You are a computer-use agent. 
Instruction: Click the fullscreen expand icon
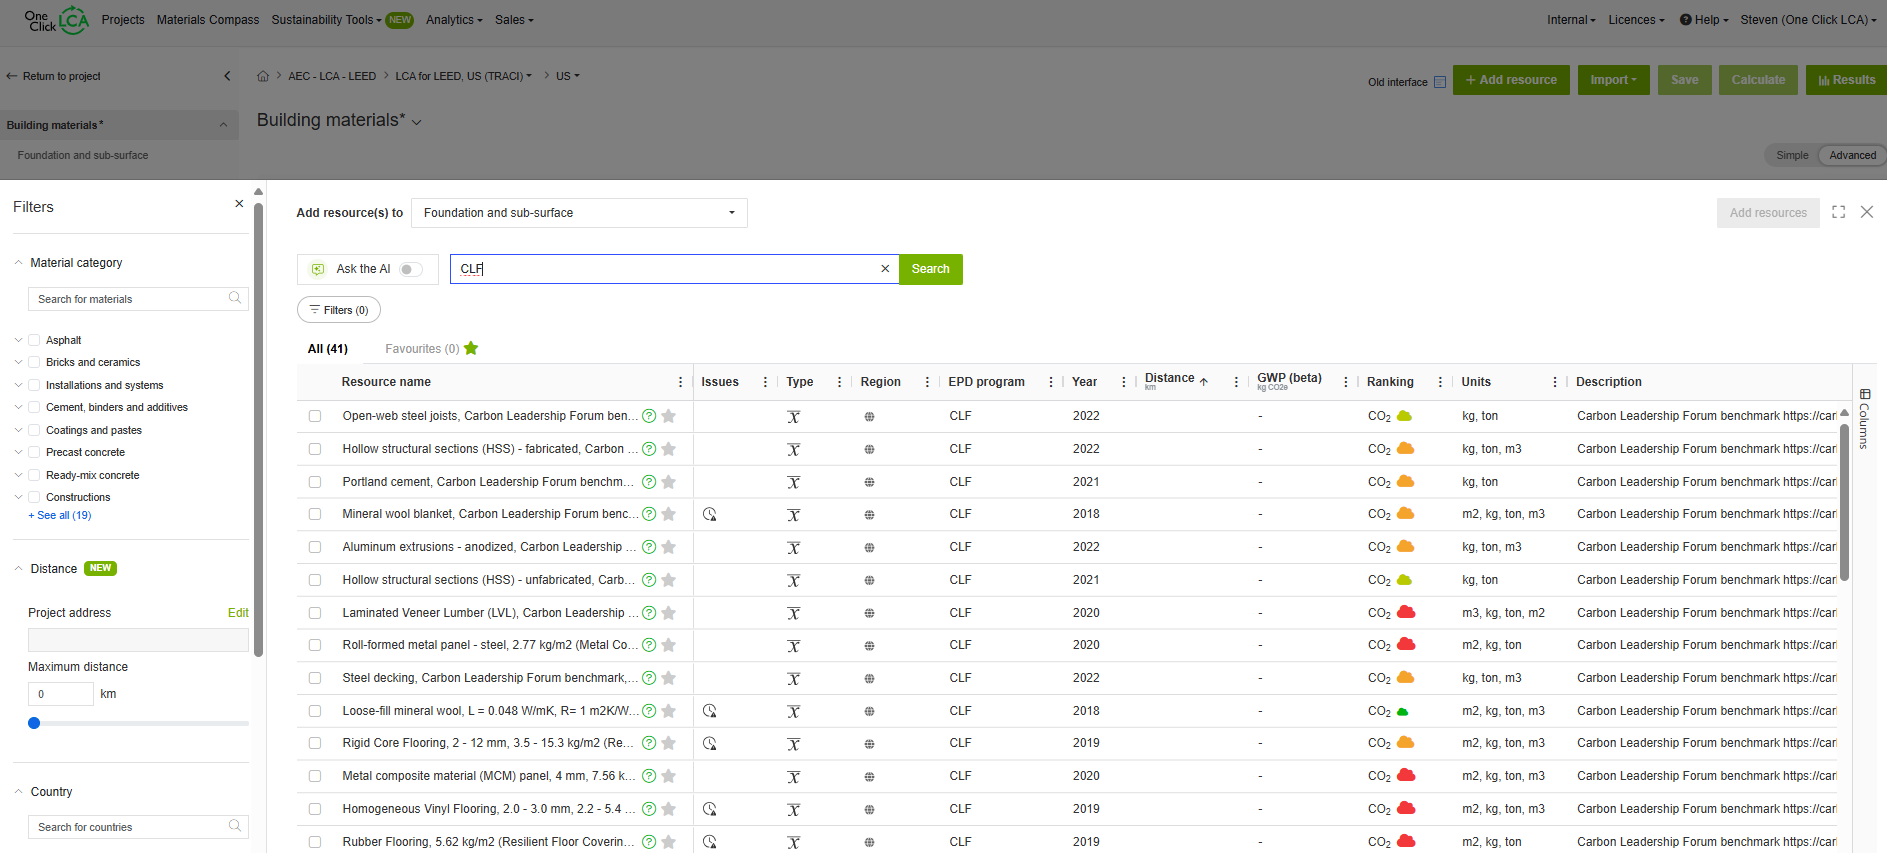click(1838, 212)
